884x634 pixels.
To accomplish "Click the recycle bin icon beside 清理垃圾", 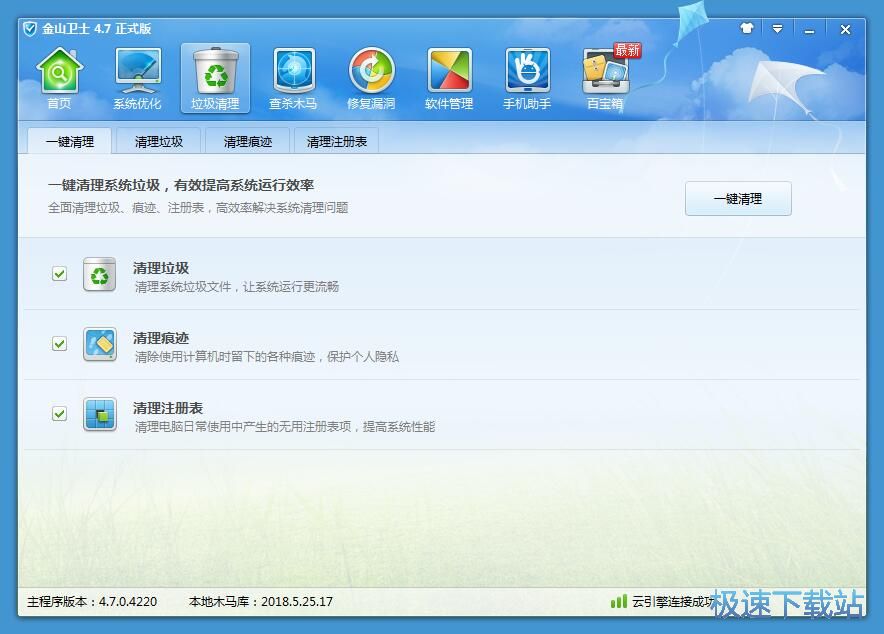I will tap(100, 274).
